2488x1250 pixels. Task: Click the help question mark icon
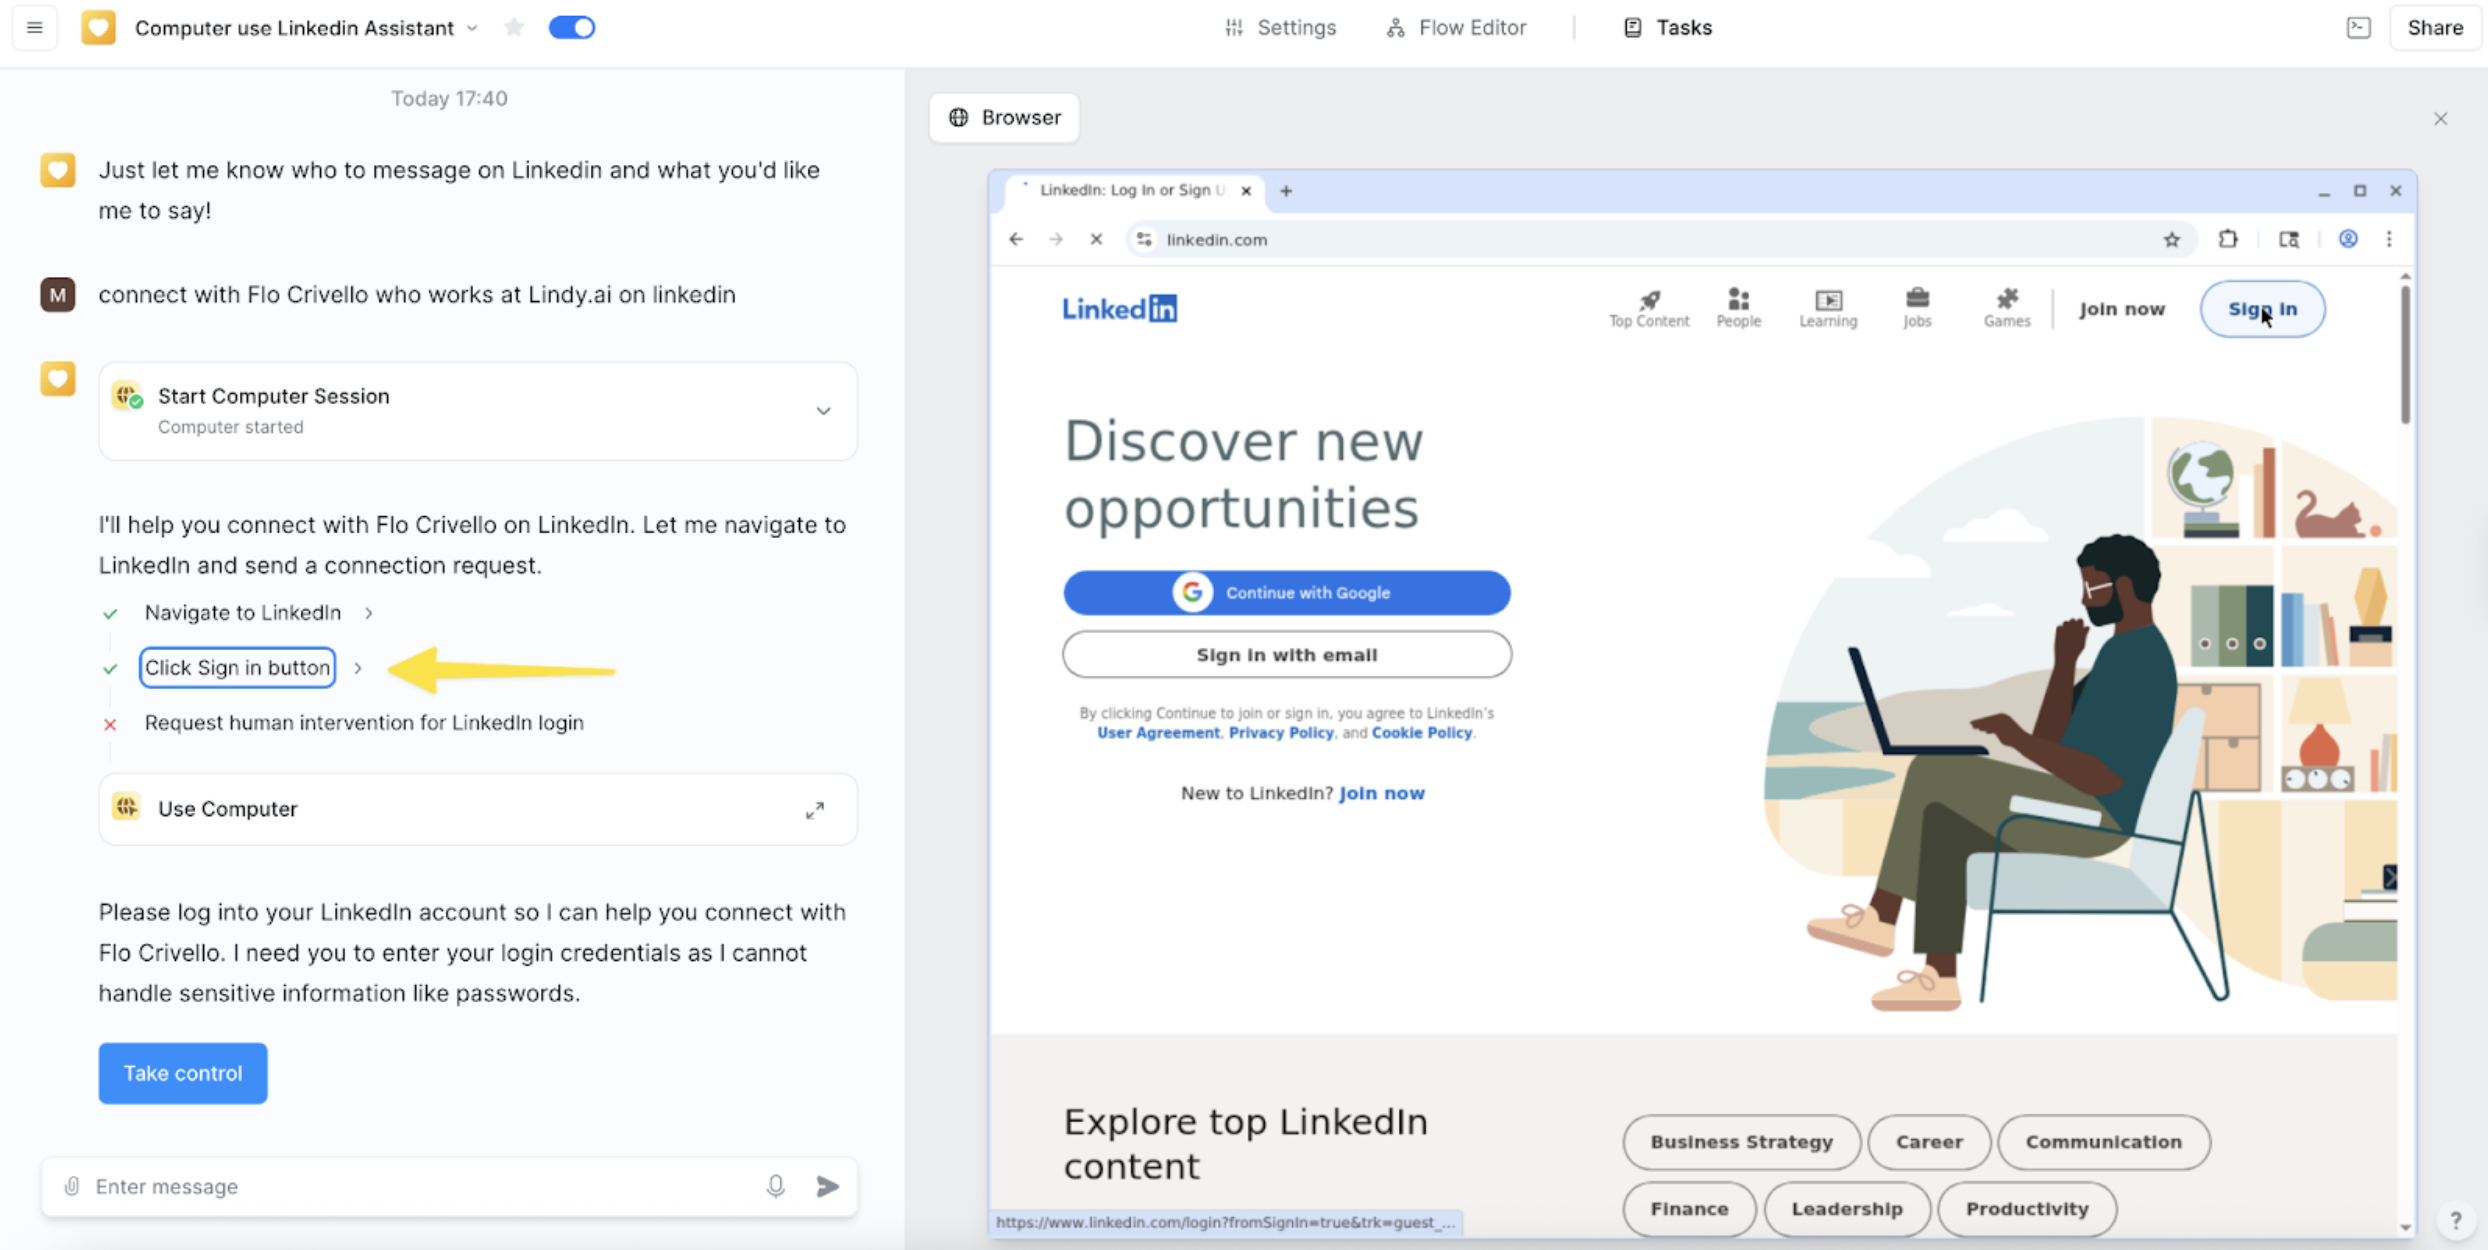click(2455, 1220)
